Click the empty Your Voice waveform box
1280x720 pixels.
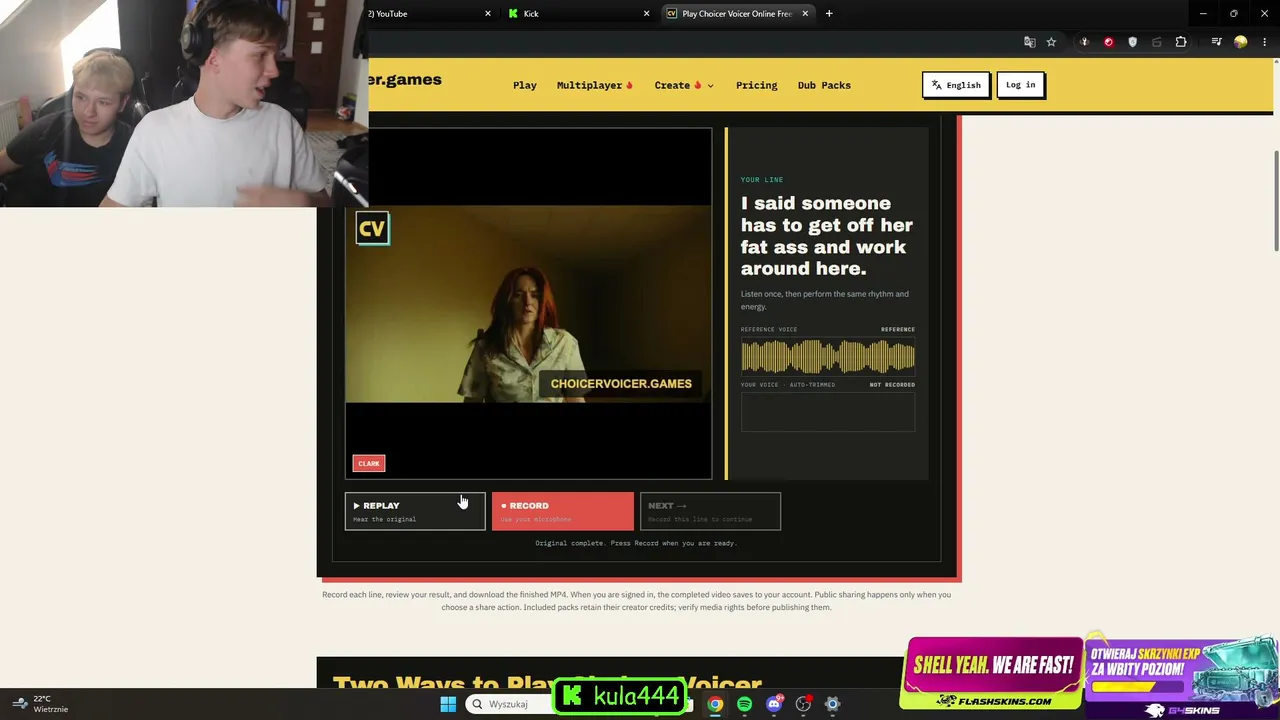point(828,411)
